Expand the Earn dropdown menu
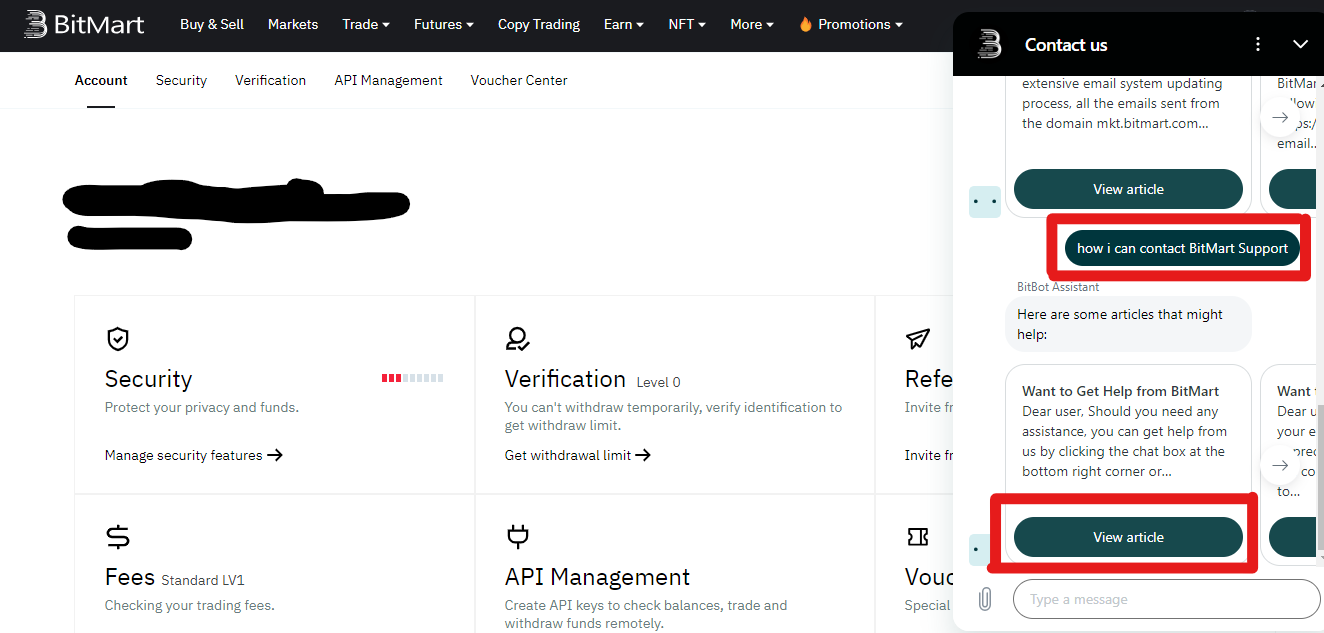Screen dimensions: 1324x633 (x=624, y=24)
